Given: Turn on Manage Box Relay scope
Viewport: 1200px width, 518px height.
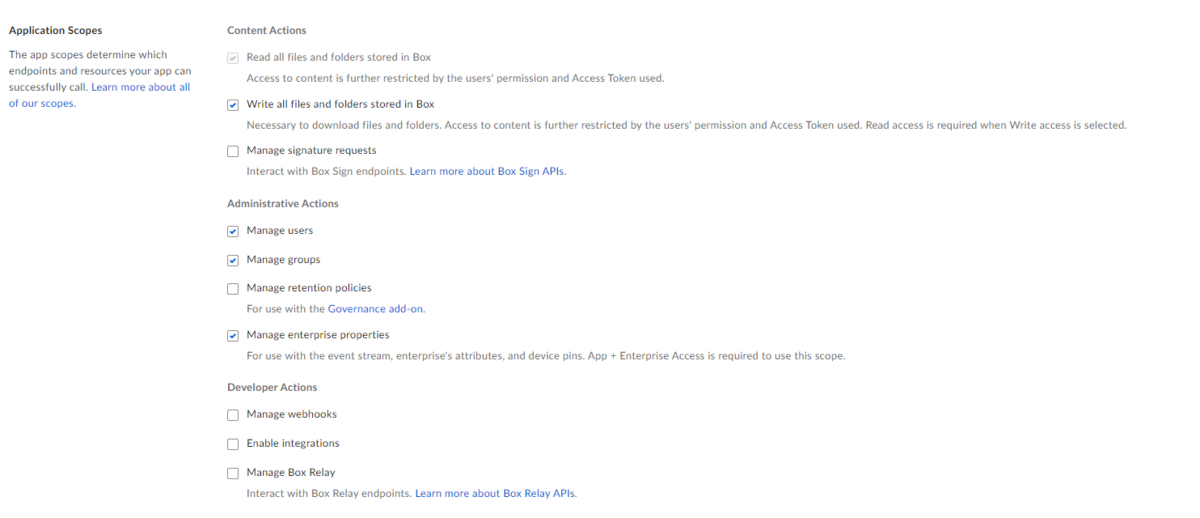Looking at the screenshot, I should tap(233, 473).
